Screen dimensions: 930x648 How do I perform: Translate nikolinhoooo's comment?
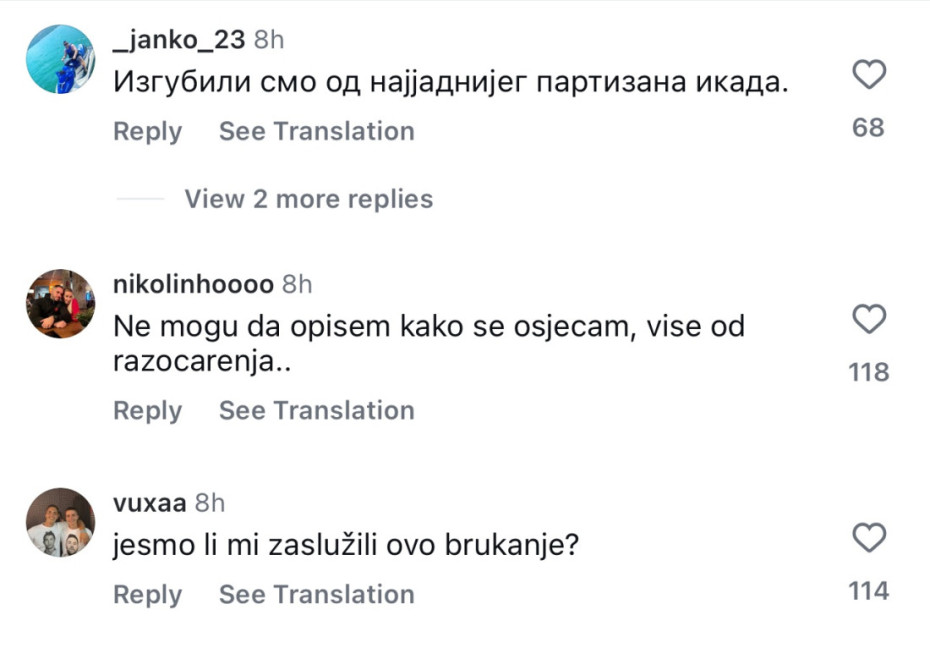[316, 410]
